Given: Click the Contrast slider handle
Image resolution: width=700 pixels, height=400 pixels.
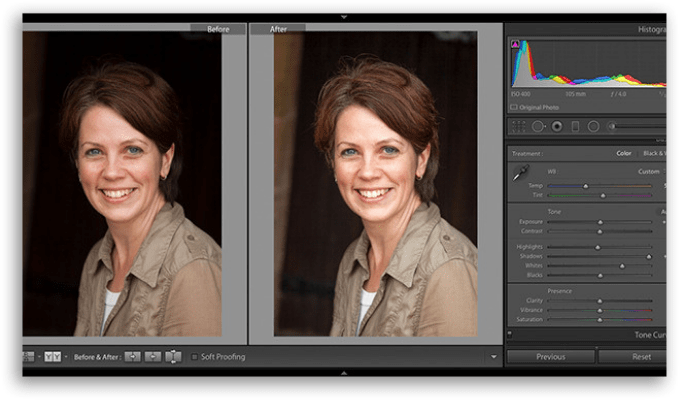Looking at the screenshot, I should tap(600, 231).
